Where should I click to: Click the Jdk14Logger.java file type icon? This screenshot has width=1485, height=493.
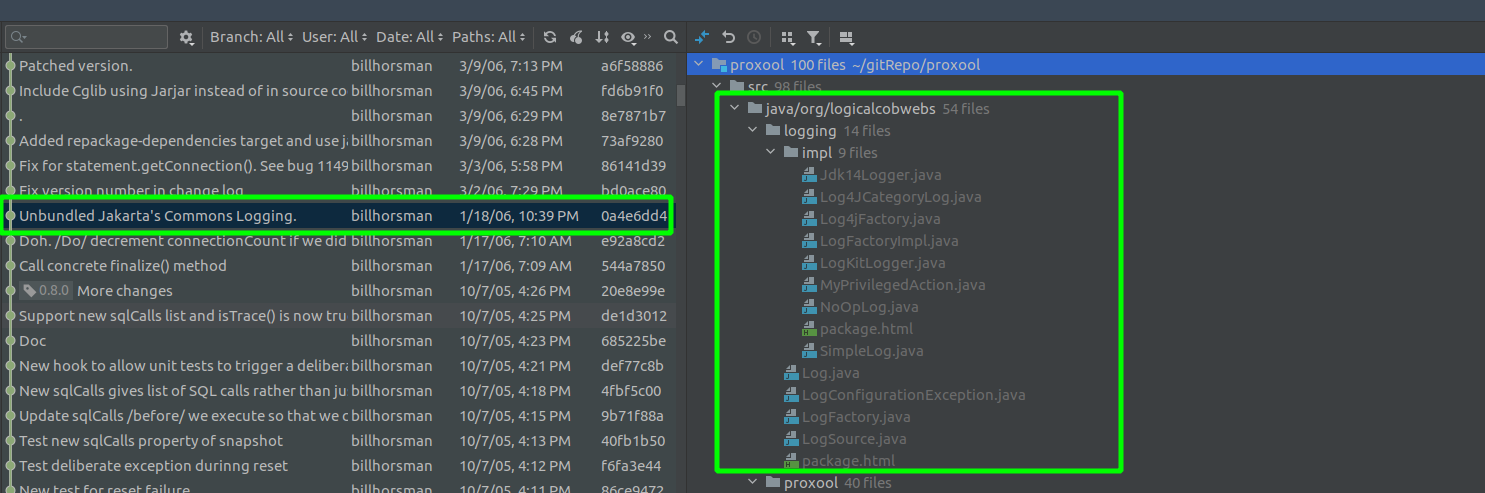click(810, 175)
